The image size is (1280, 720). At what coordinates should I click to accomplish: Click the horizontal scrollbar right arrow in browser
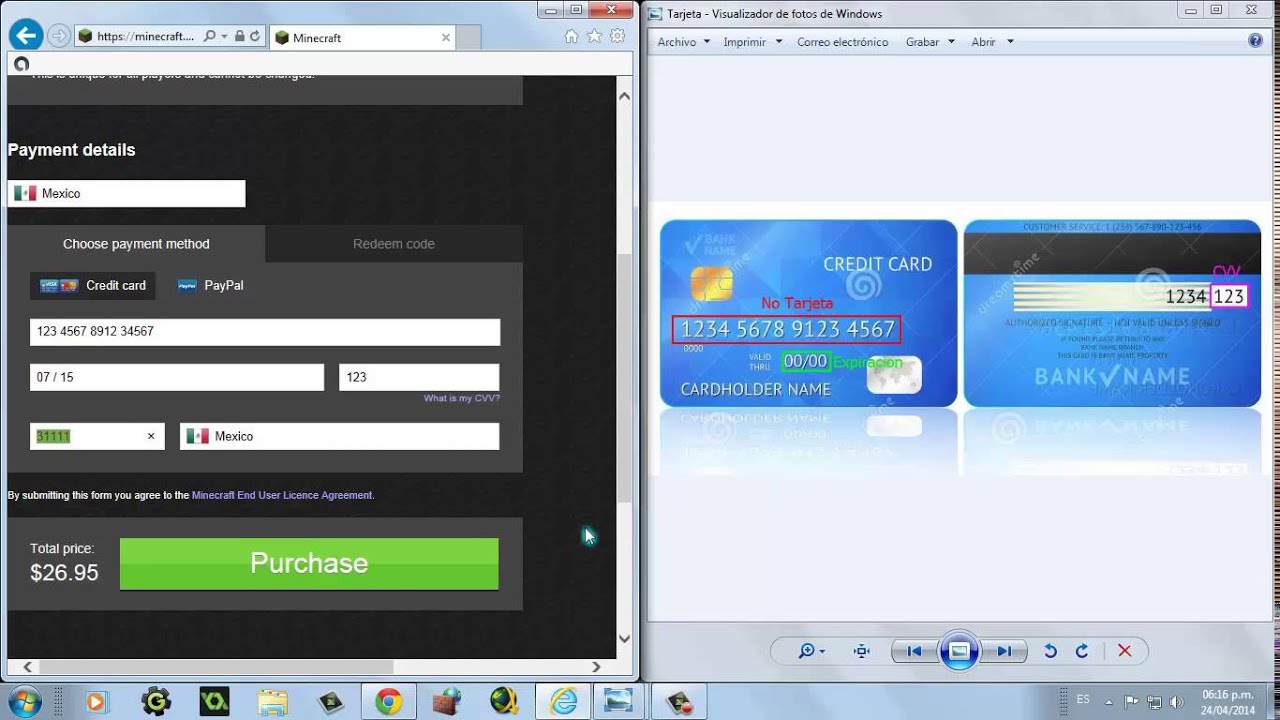tap(596, 667)
